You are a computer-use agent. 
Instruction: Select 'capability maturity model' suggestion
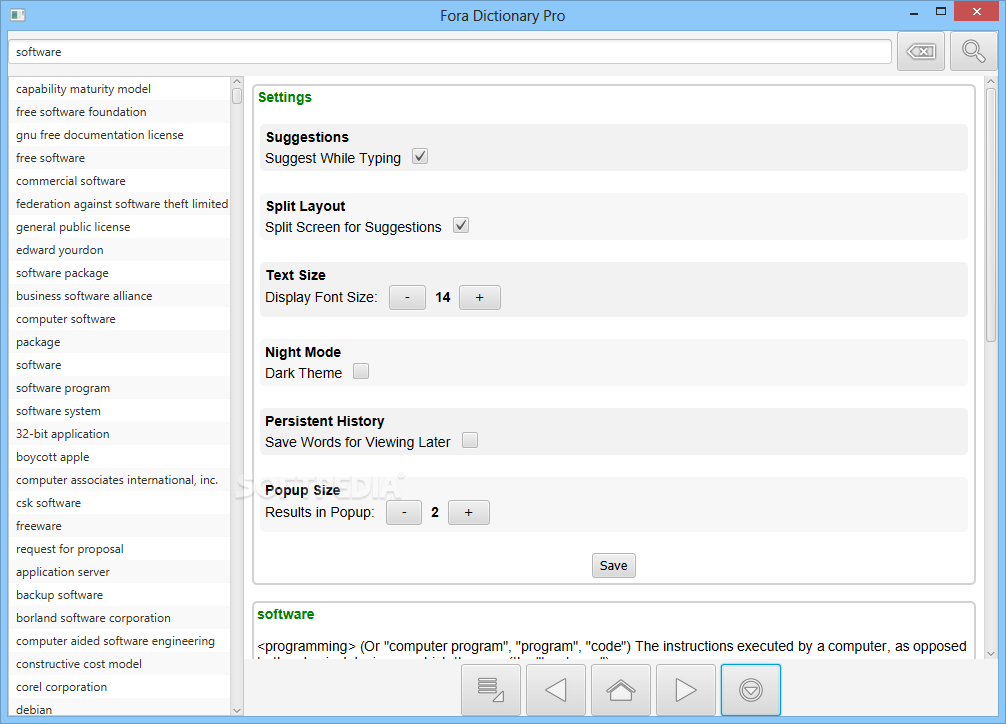coord(119,89)
